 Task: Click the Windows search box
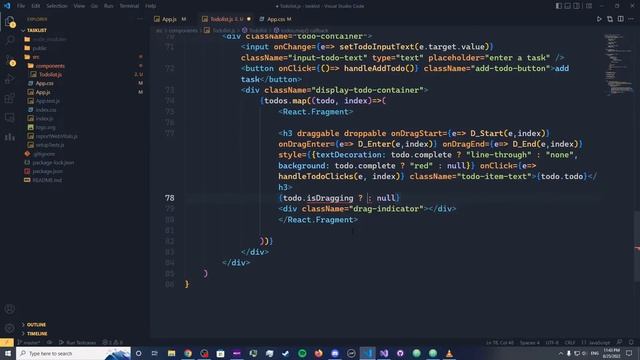coord(73,353)
